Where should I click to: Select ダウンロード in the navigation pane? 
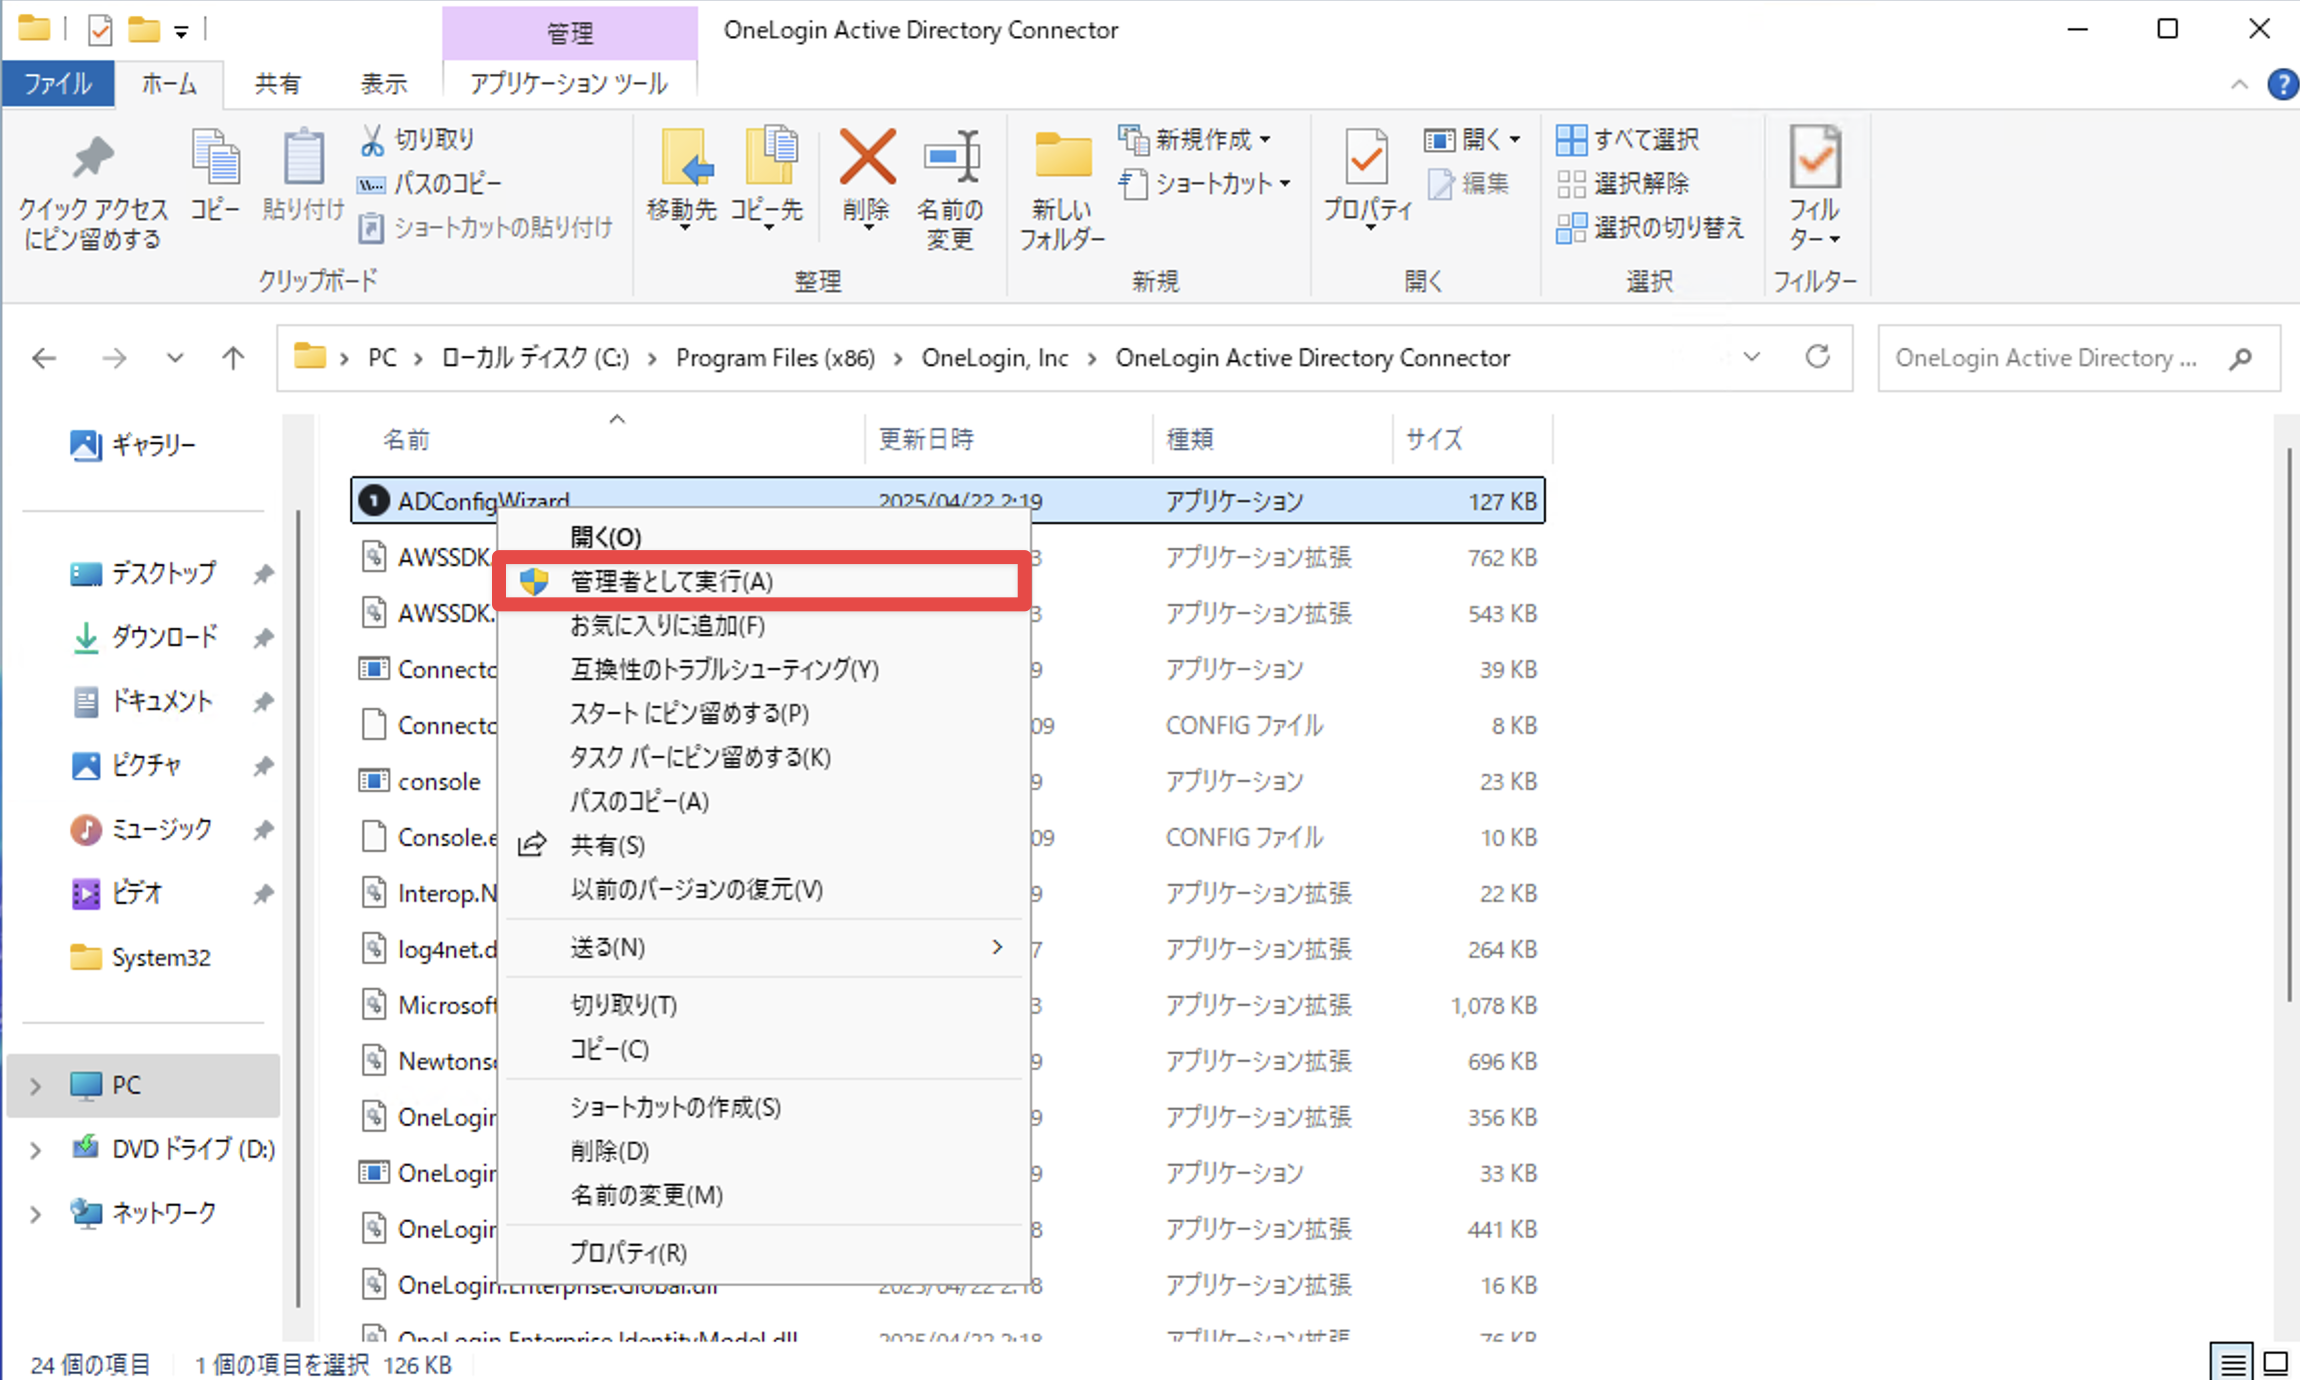[164, 638]
